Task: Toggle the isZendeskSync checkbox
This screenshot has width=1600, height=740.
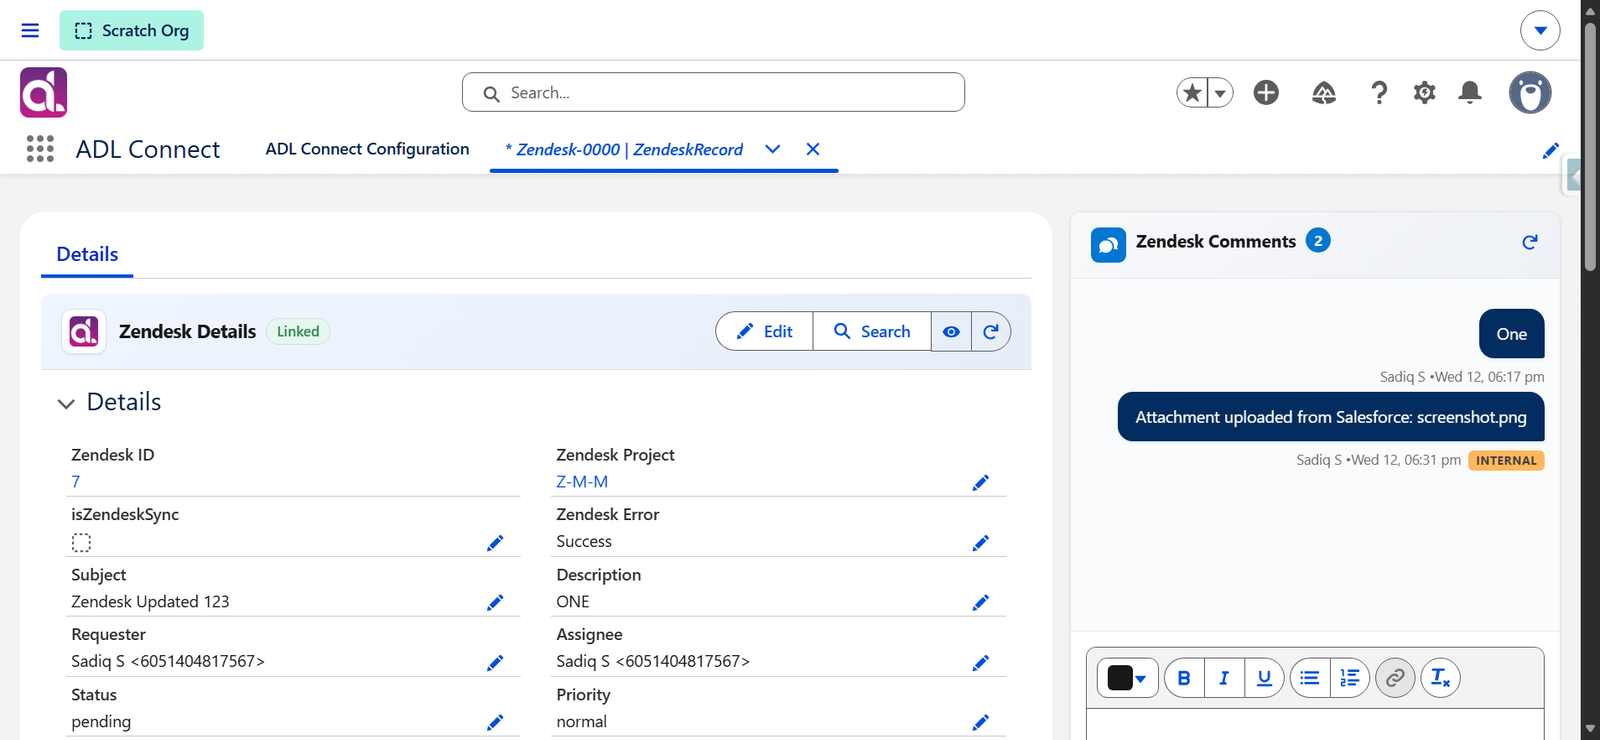Action: [x=81, y=543]
